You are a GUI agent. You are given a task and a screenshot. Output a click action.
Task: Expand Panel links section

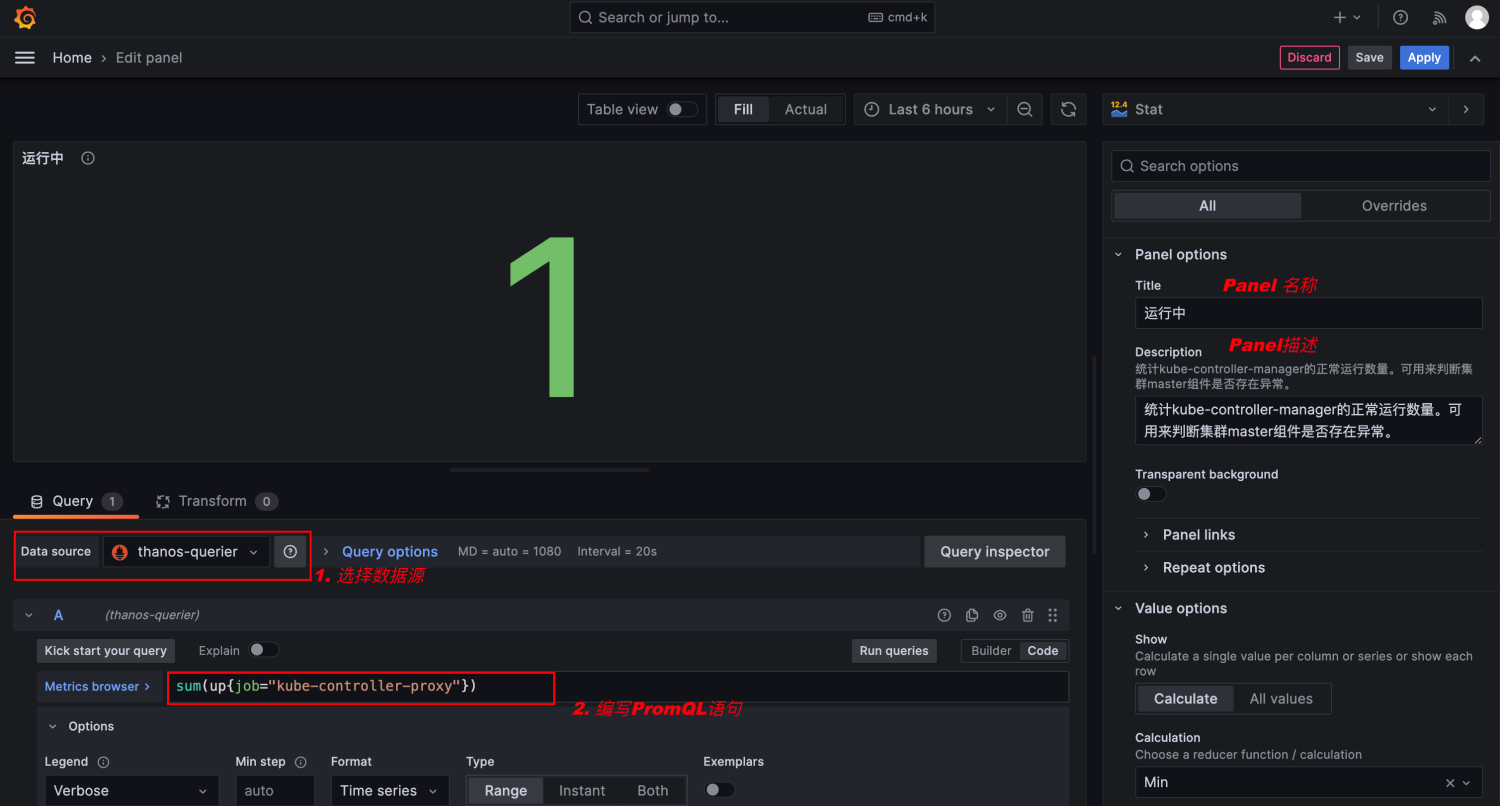1199,535
